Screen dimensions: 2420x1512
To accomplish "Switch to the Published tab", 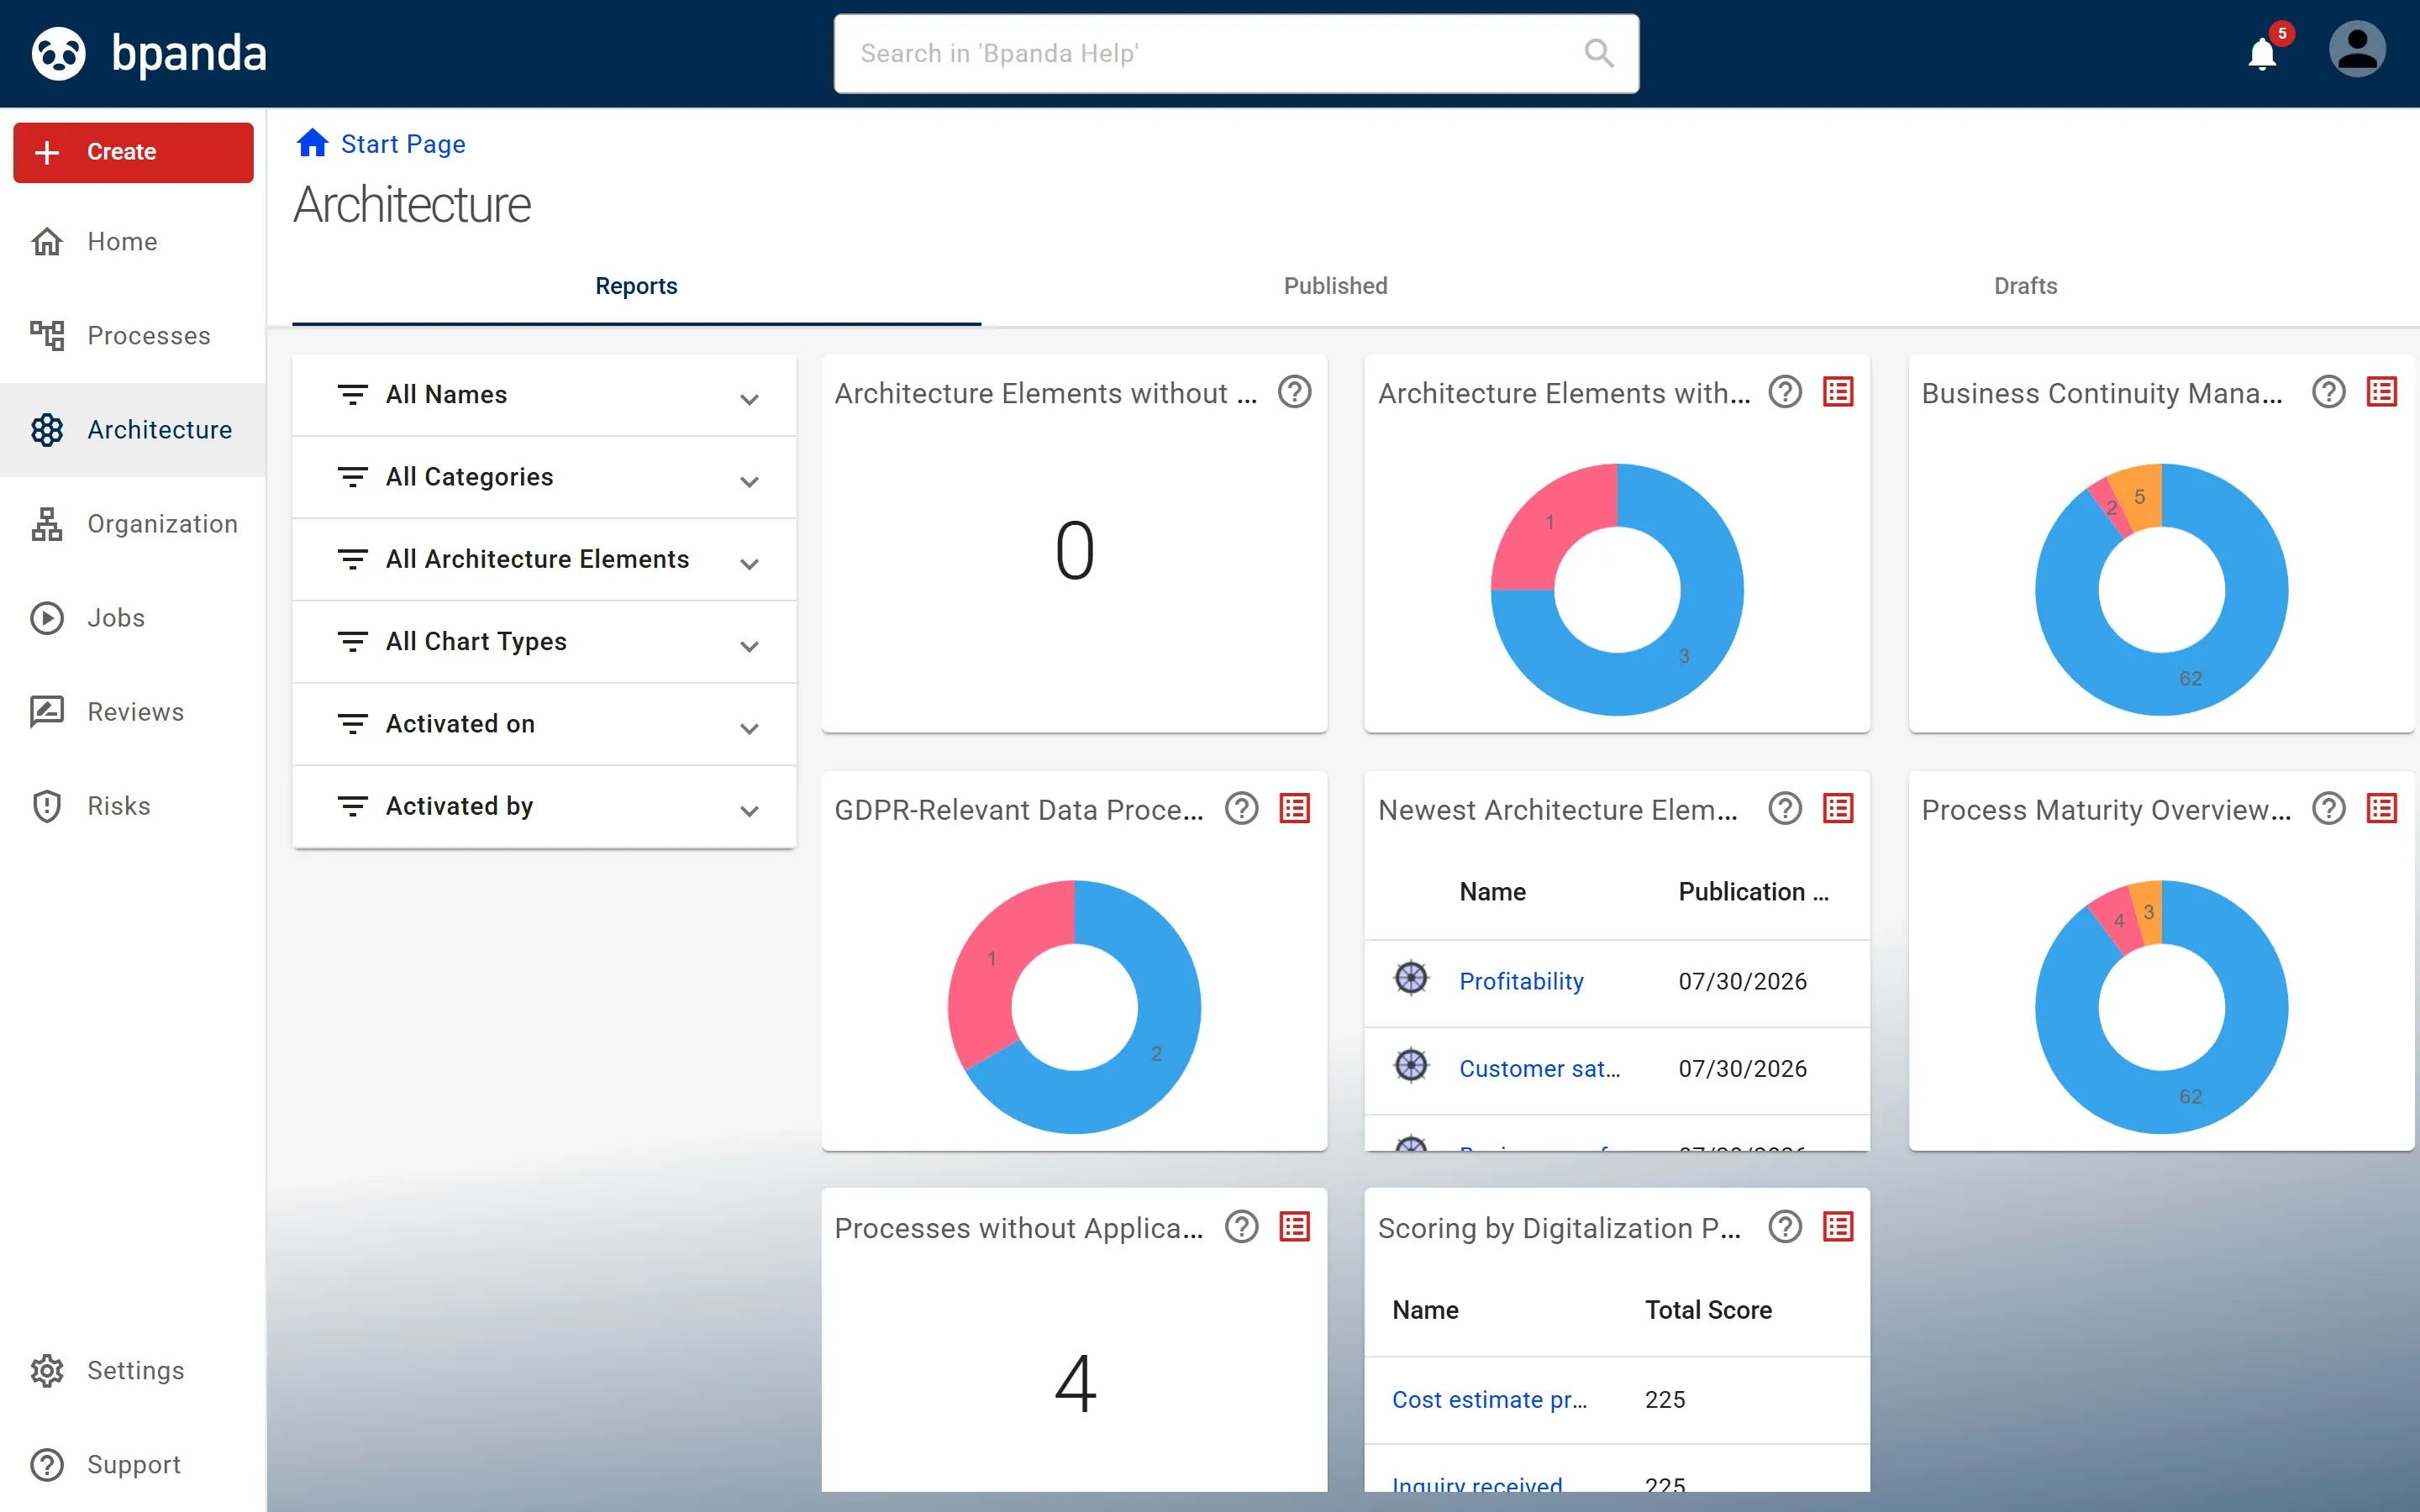I will [x=1335, y=286].
